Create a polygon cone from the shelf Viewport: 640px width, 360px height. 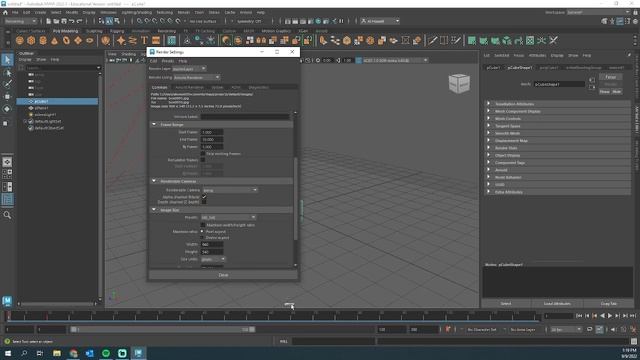[x=55, y=40]
